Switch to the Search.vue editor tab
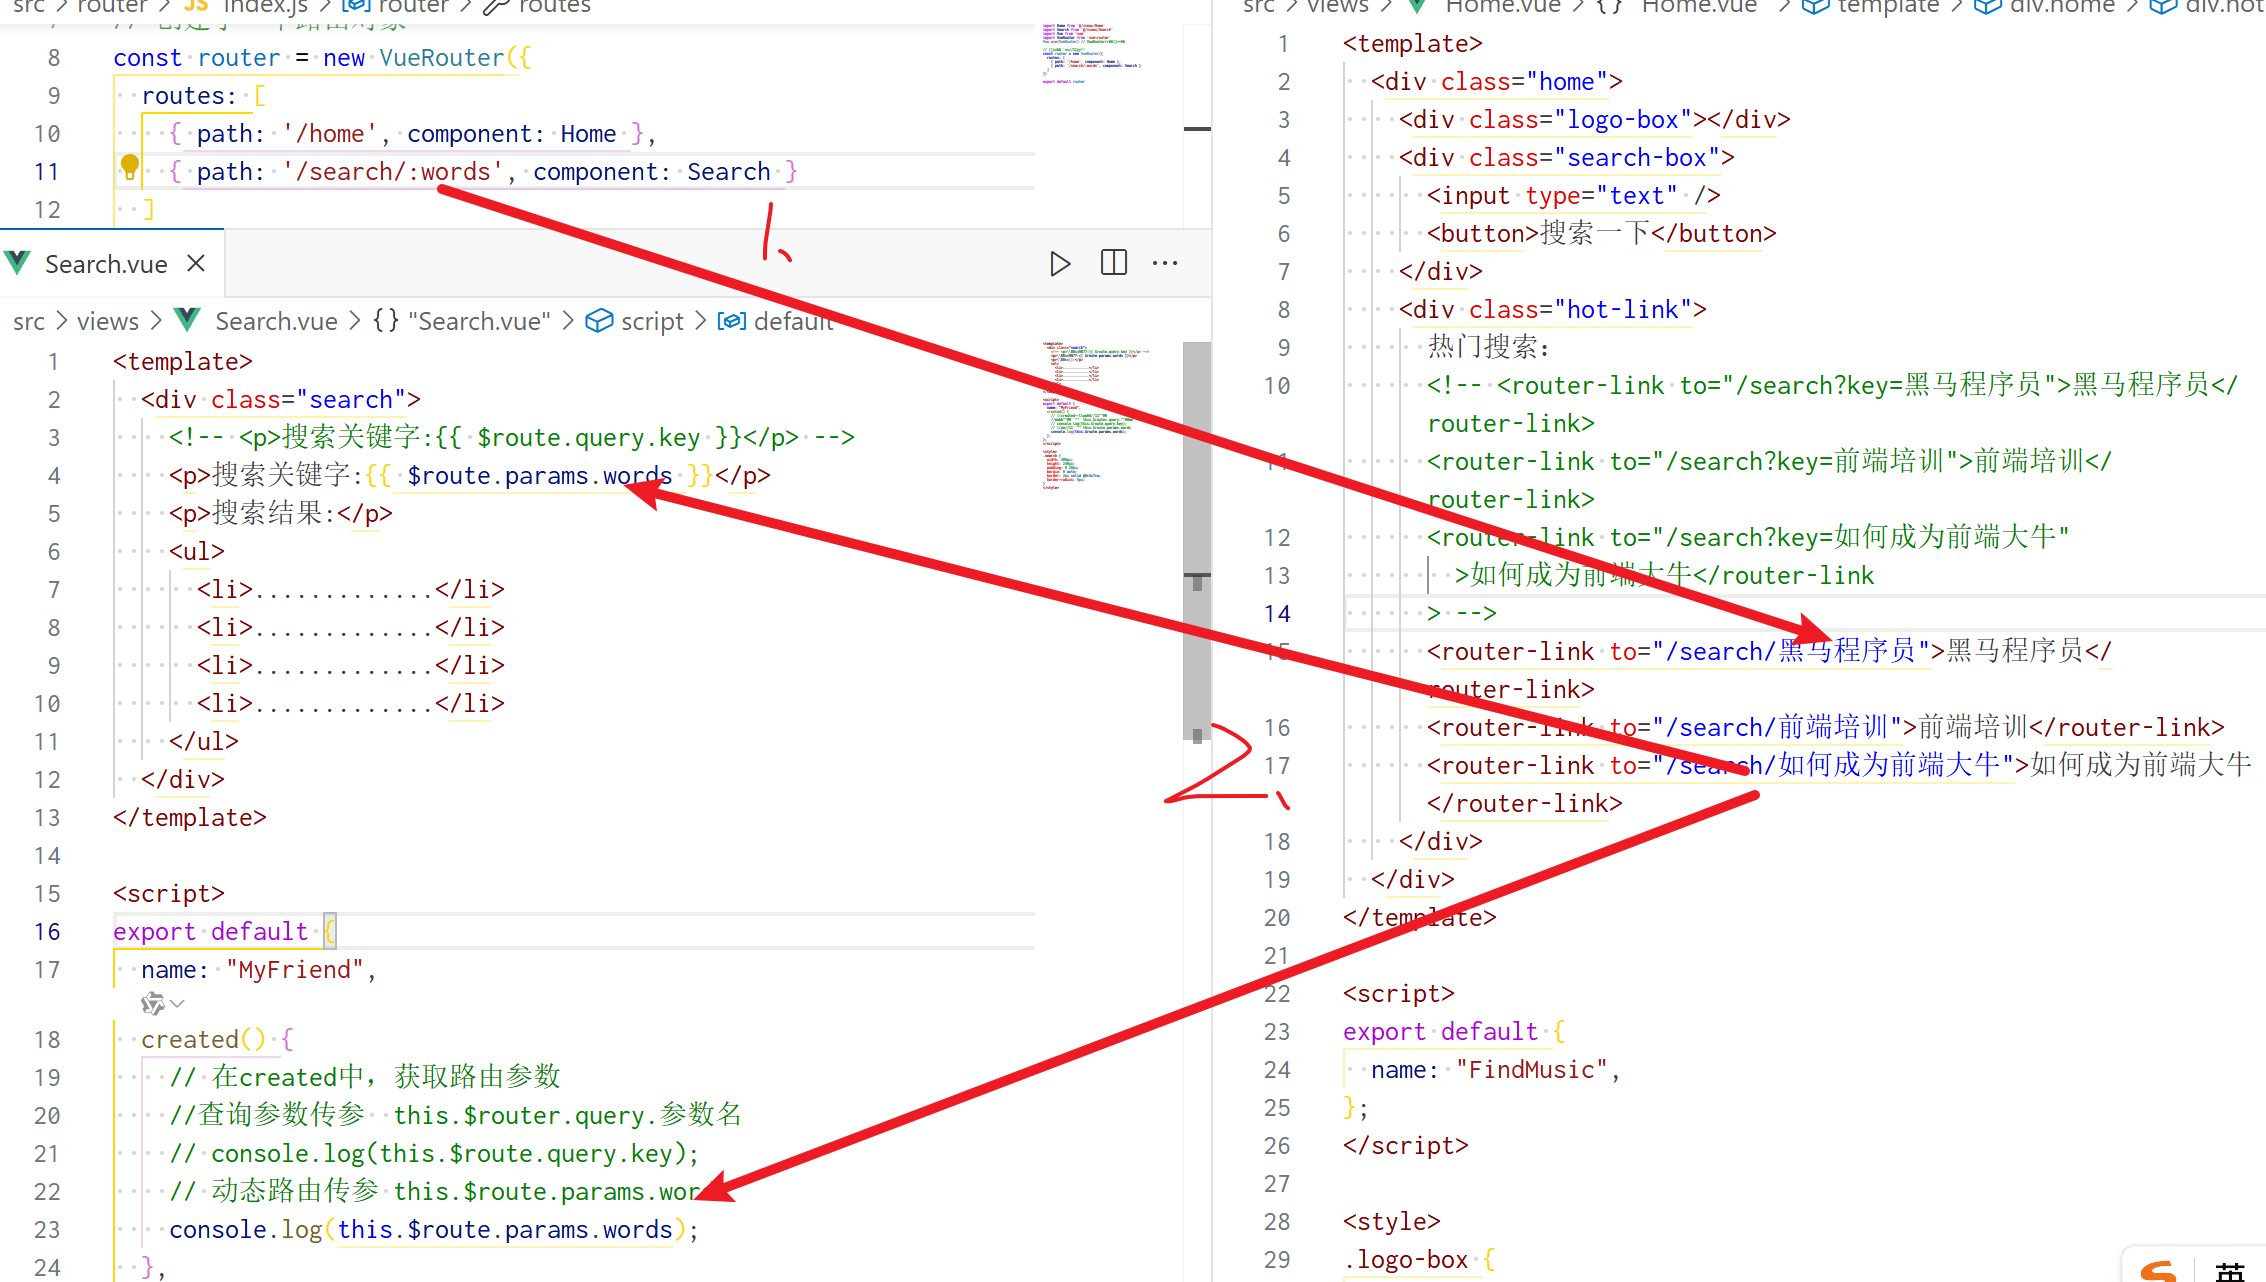Viewport: 2266px width, 1282px height. (x=106, y=264)
